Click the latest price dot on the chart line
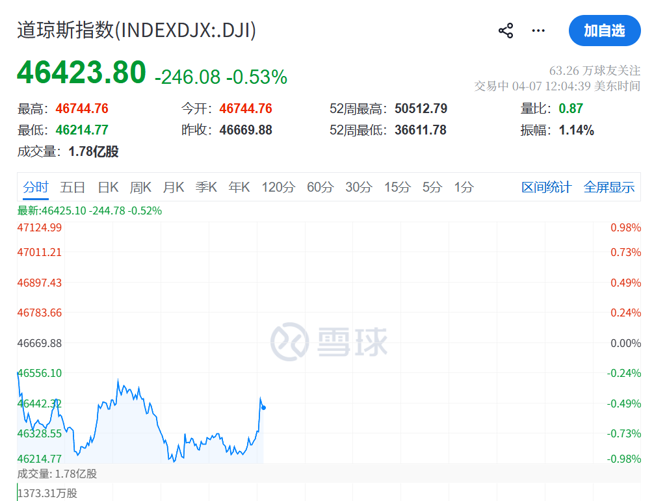Screen dimensions: 667x501 click(263, 407)
